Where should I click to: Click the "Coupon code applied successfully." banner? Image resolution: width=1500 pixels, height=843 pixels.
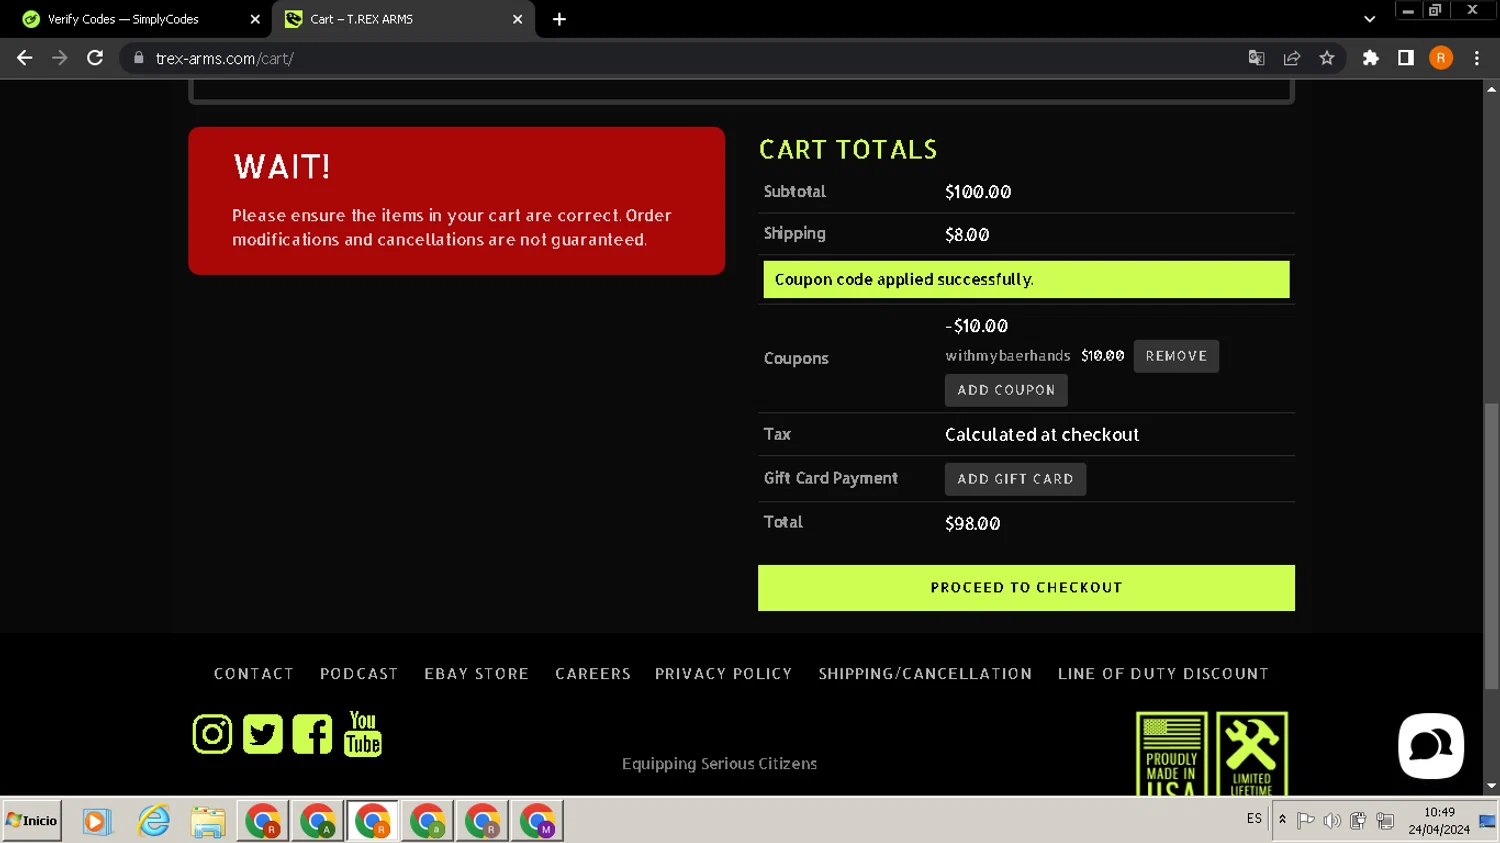click(1026, 279)
